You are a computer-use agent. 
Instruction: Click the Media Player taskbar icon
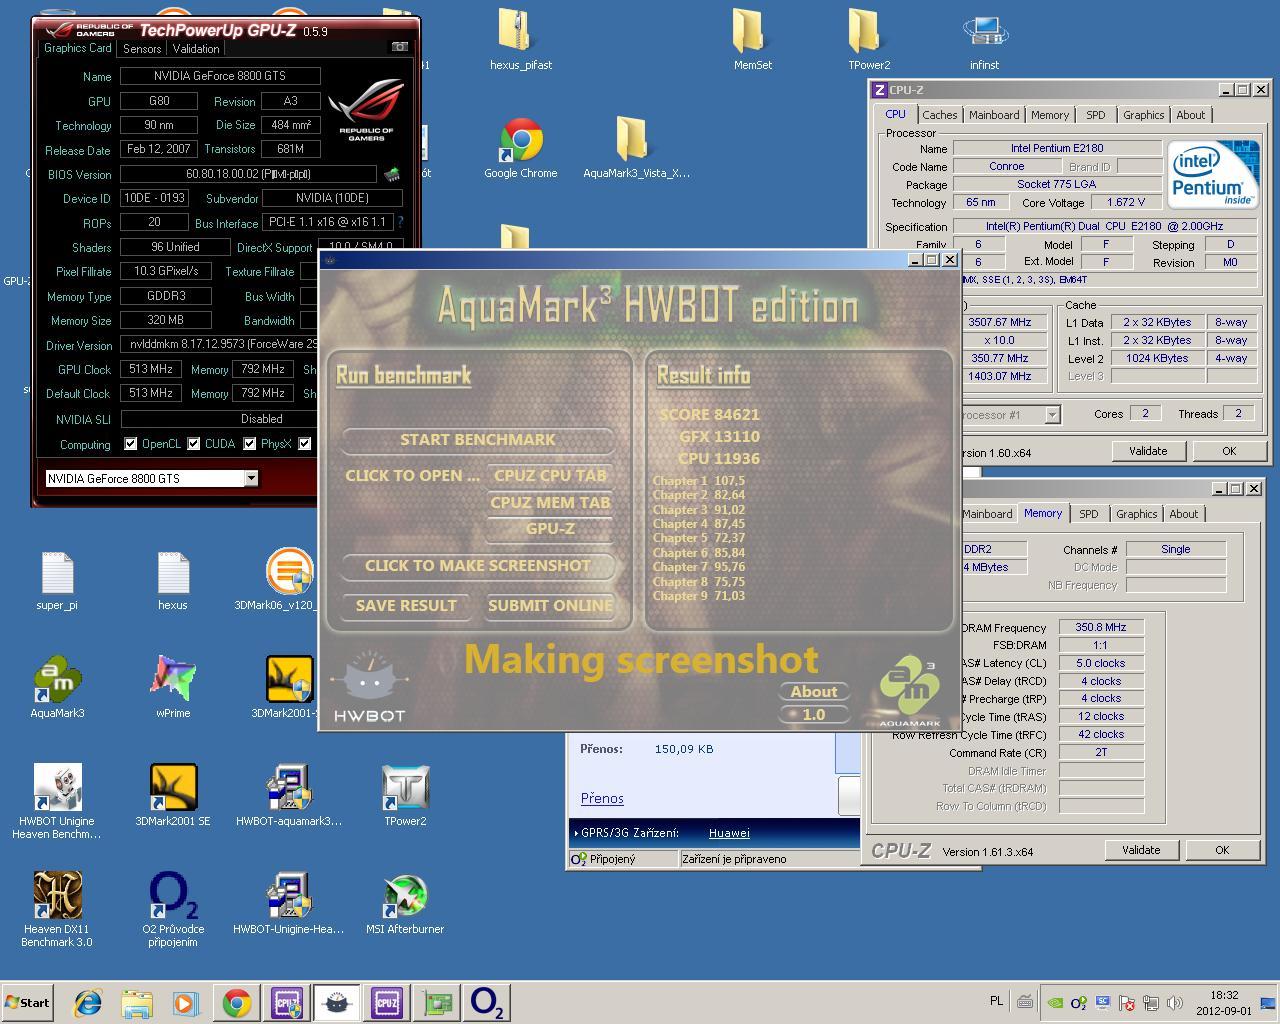point(186,1003)
